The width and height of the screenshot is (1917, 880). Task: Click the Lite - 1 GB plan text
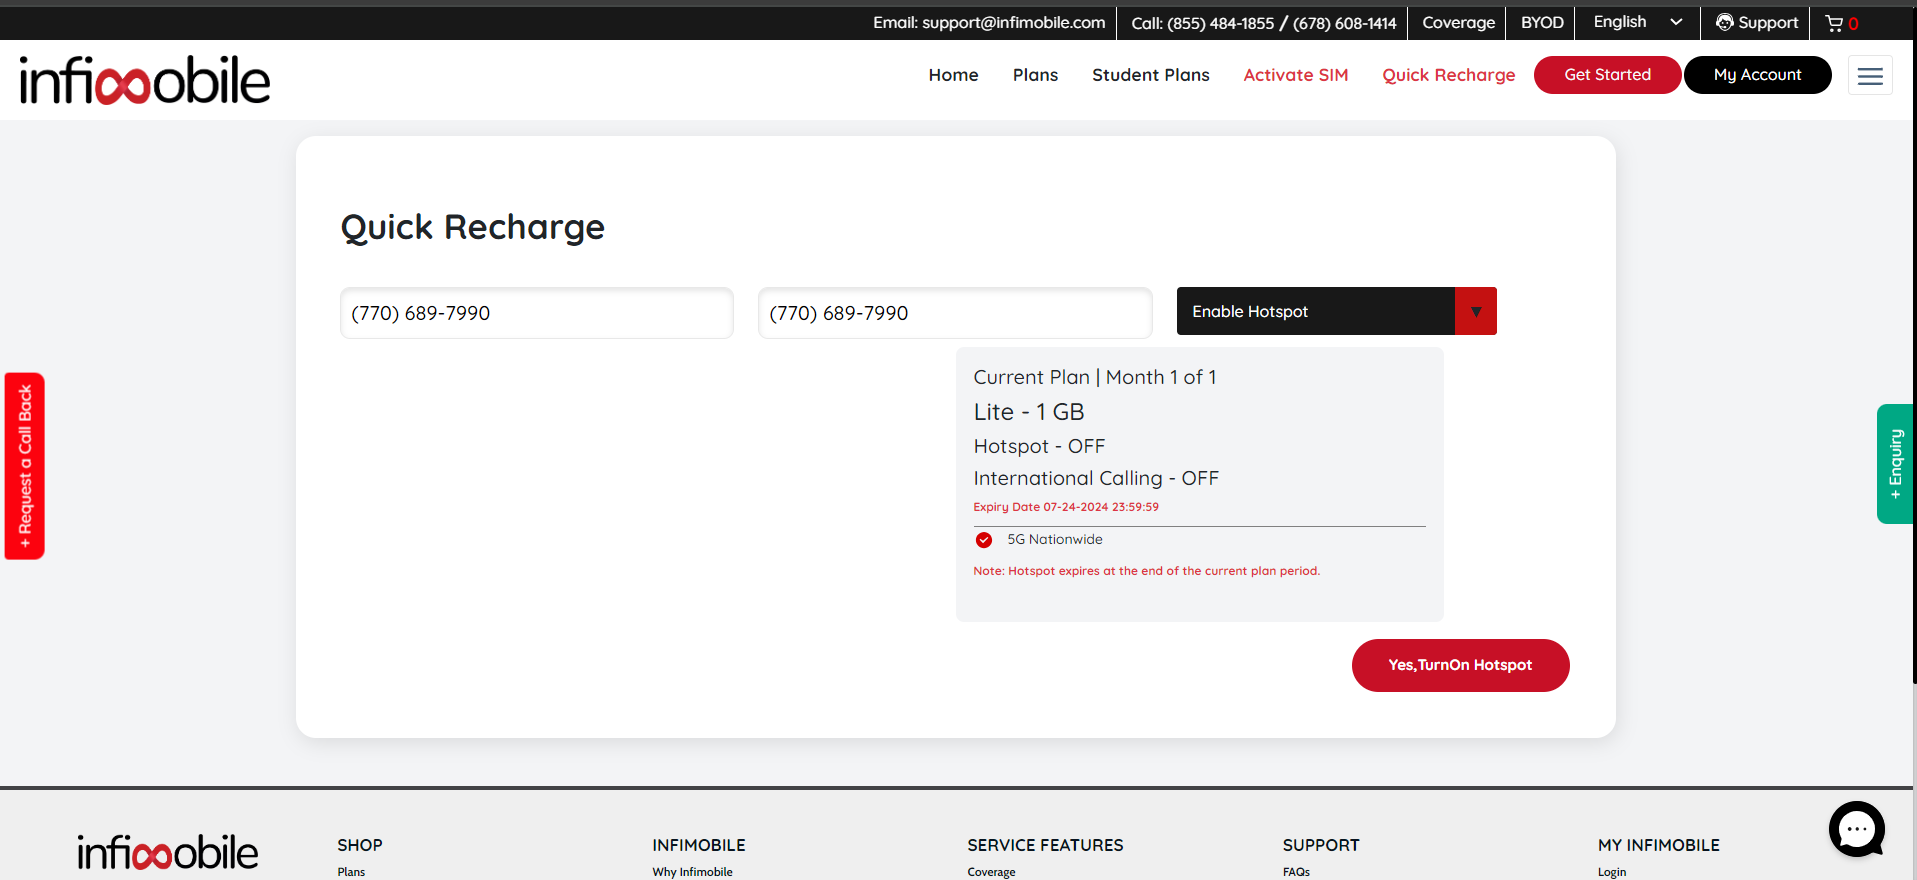[1029, 412]
